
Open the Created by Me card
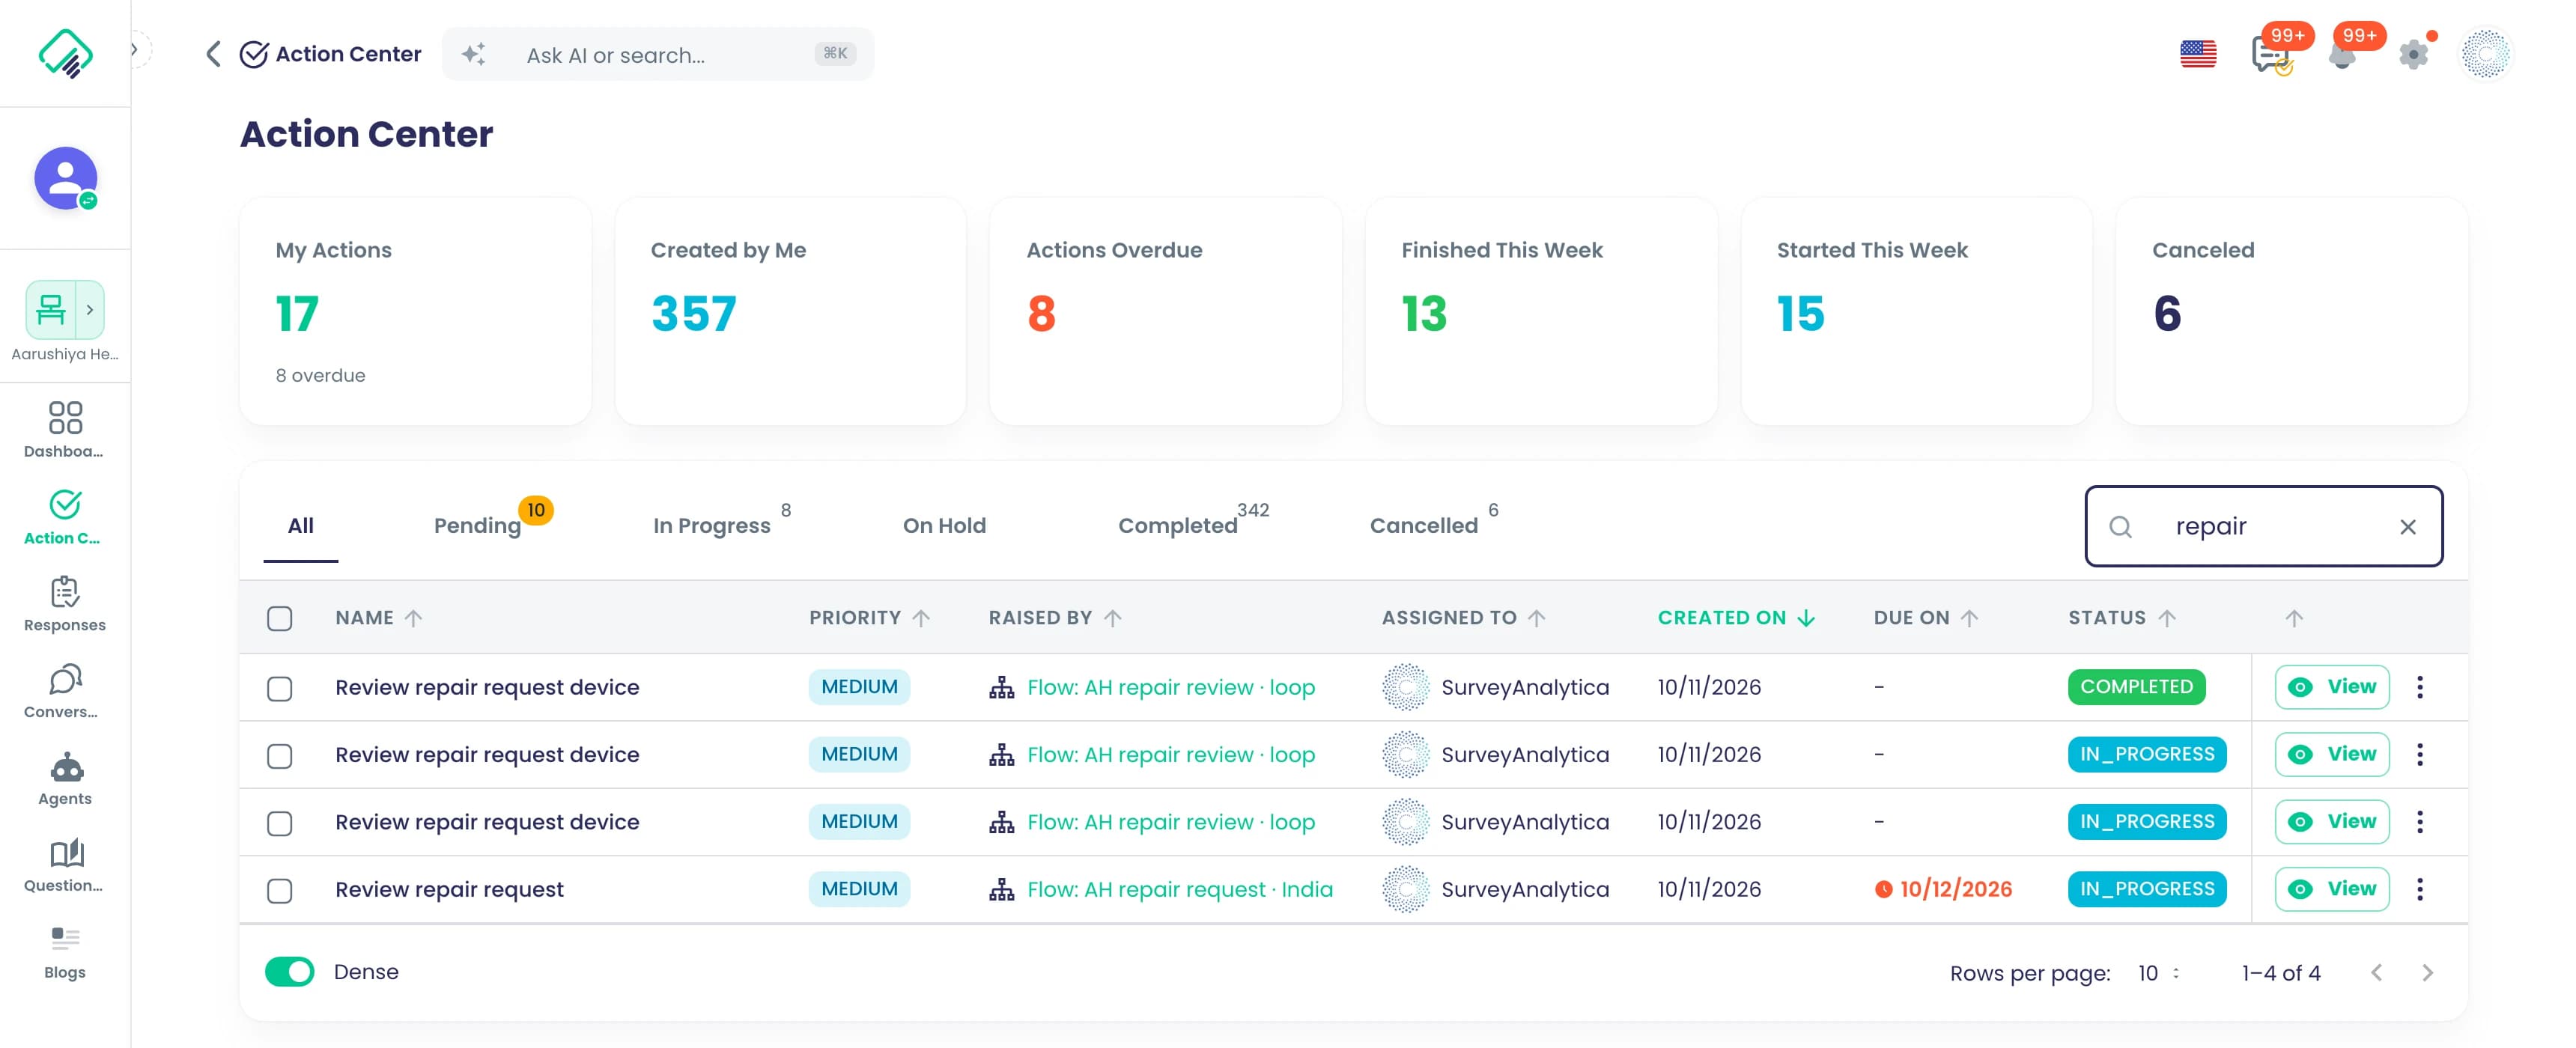point(790,311)
